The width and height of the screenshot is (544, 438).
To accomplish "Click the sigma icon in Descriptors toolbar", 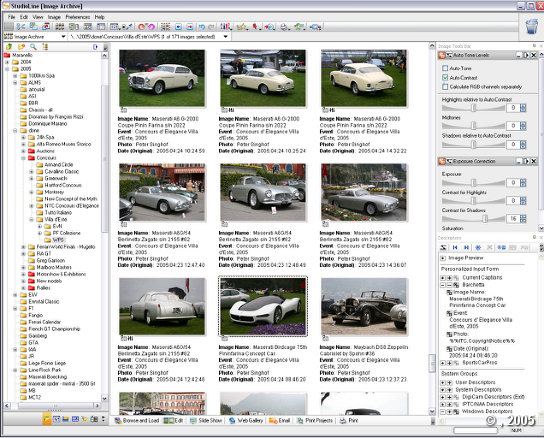I will tap(443, 247).
